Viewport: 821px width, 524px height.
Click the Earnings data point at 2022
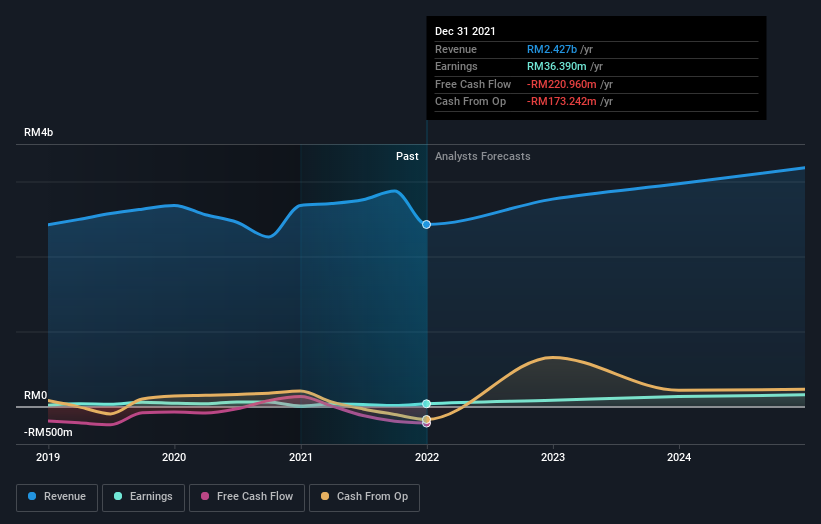pyautogui.click(x=427, y=404)
